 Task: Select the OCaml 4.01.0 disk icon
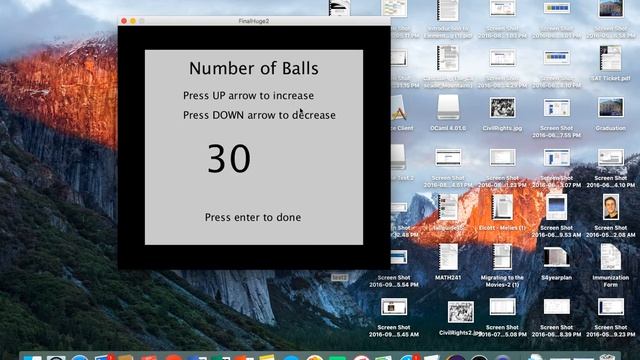pos(448,108)
